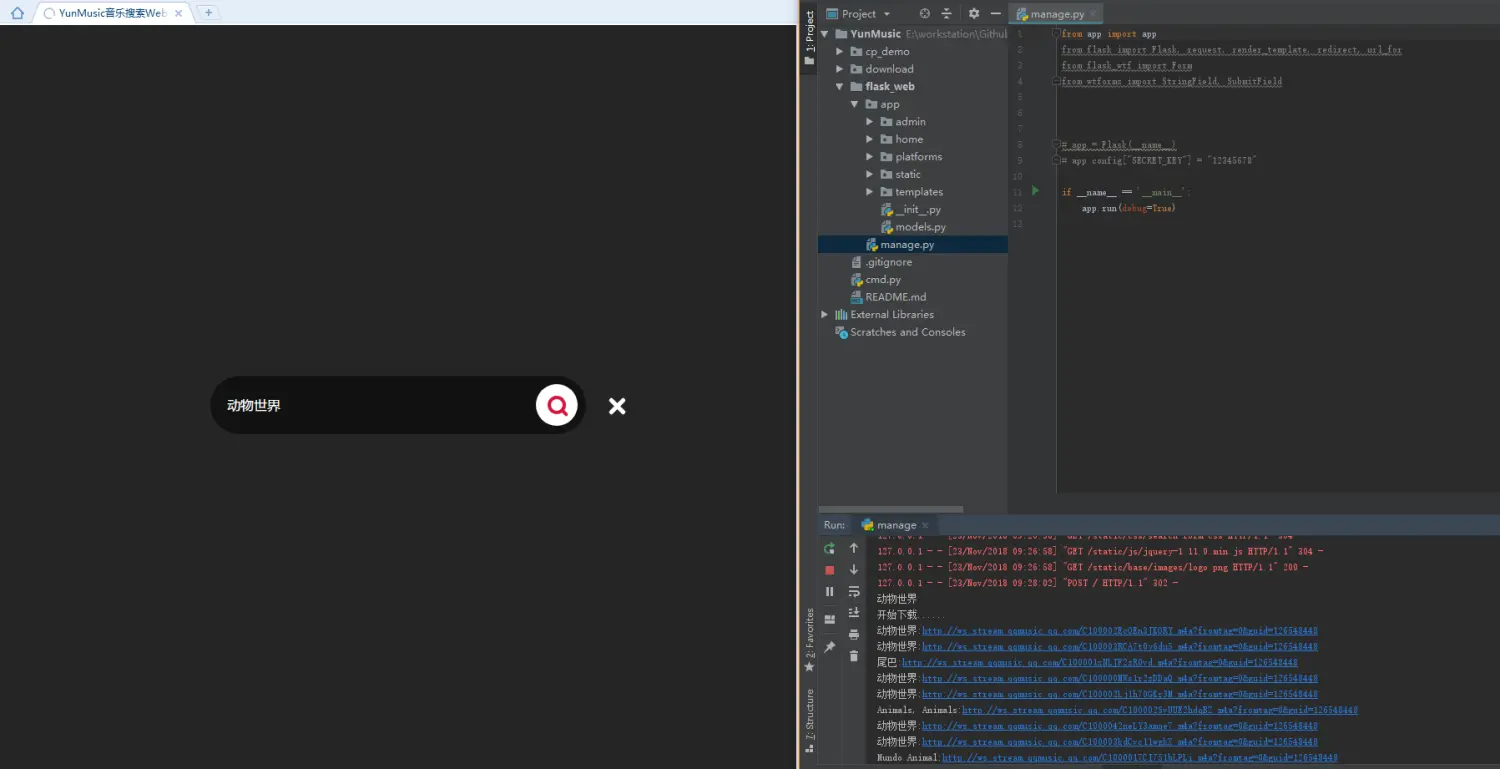Screen dimensions: 1500x769
Task: Toggle the 1: Project side tool window
Action: 809,38
